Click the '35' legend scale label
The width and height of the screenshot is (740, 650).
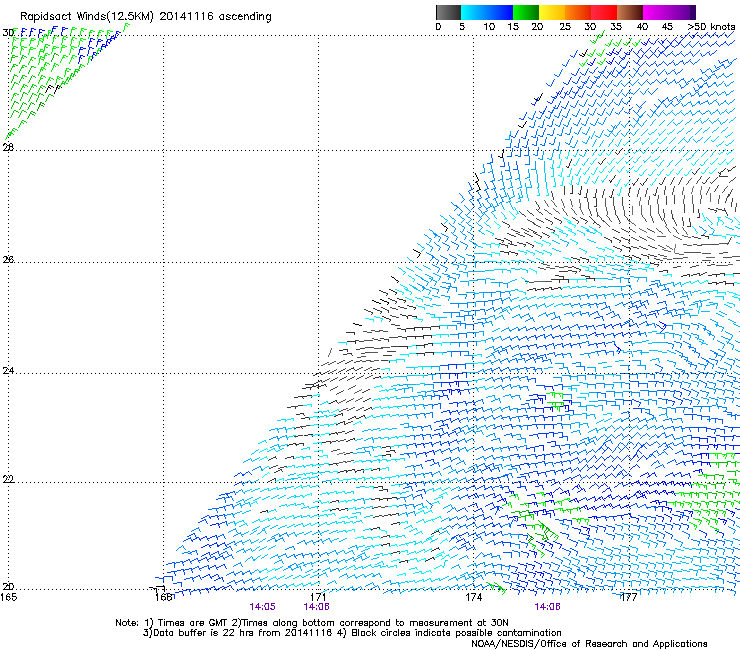pyautogui.click(x=616, y=27)
